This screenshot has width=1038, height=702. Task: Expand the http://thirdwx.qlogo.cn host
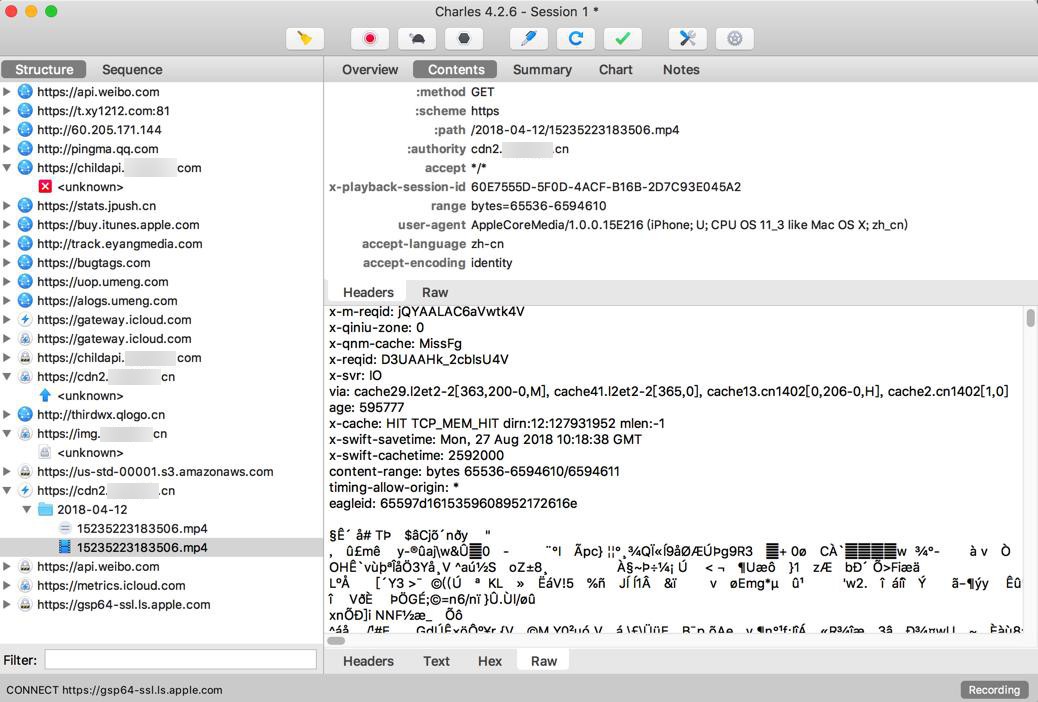(8, 415)
